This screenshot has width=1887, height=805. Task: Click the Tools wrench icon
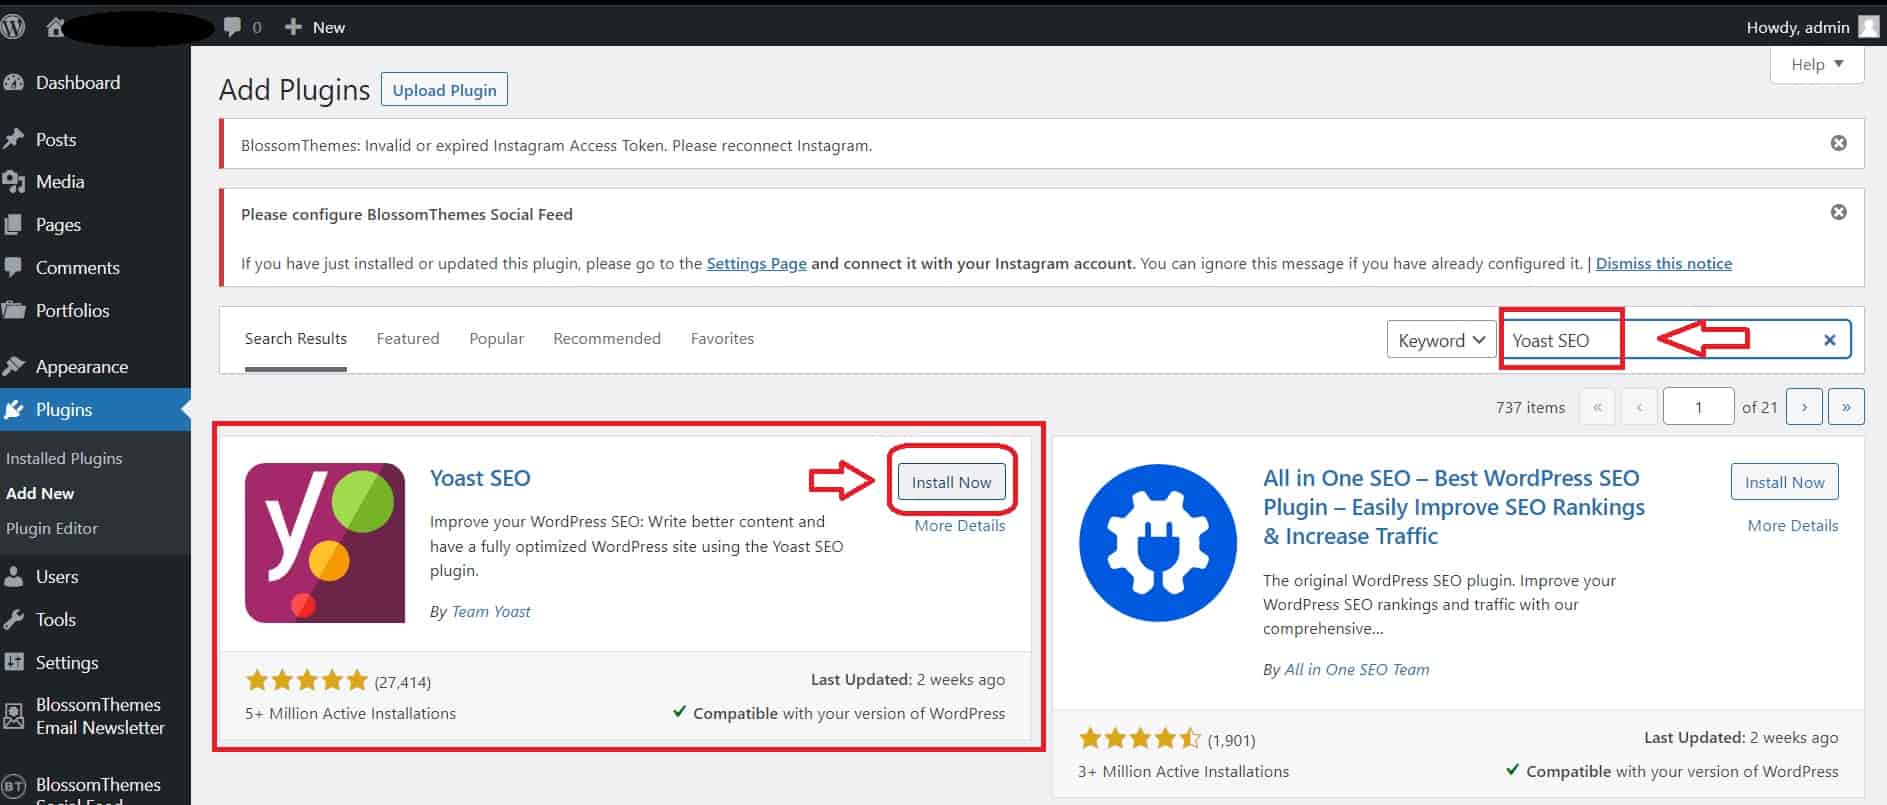pyautogui.click(x=14, y=620)
